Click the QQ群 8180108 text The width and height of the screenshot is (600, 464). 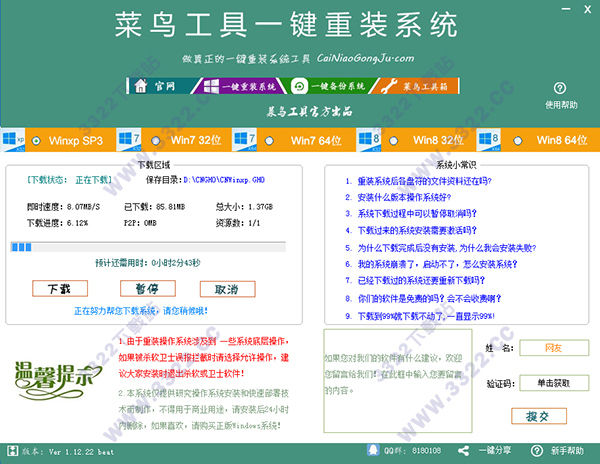(412, 451)
